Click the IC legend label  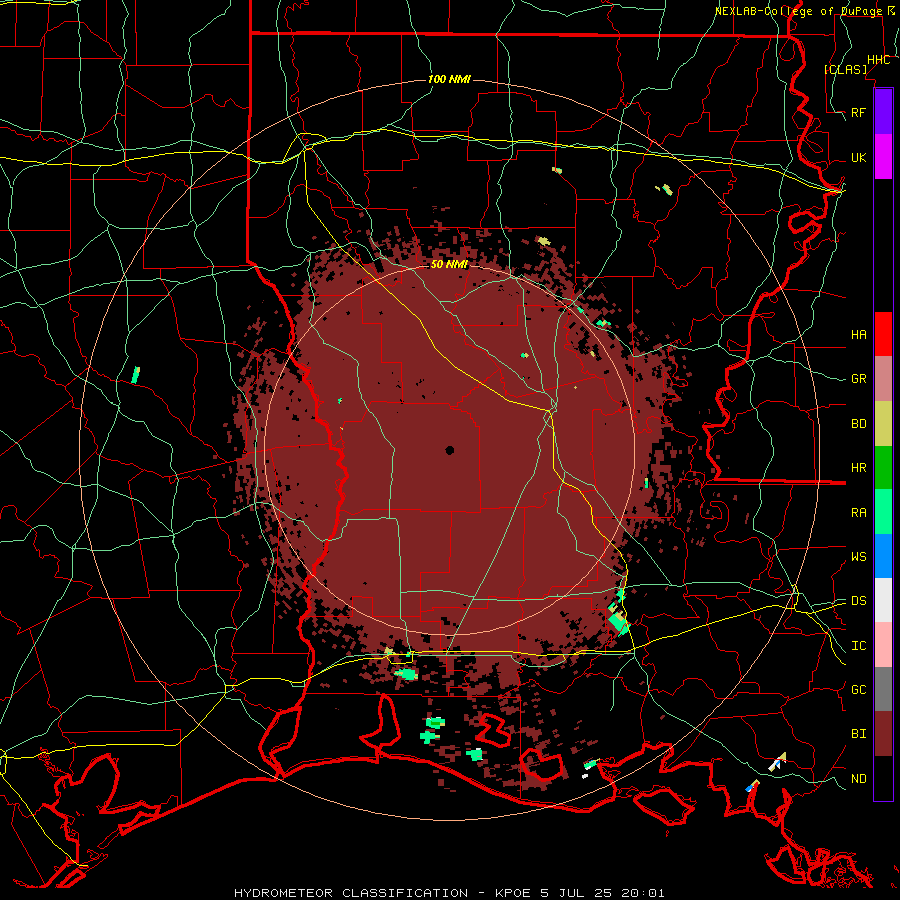pyautogui.click(x=858, y=646)
